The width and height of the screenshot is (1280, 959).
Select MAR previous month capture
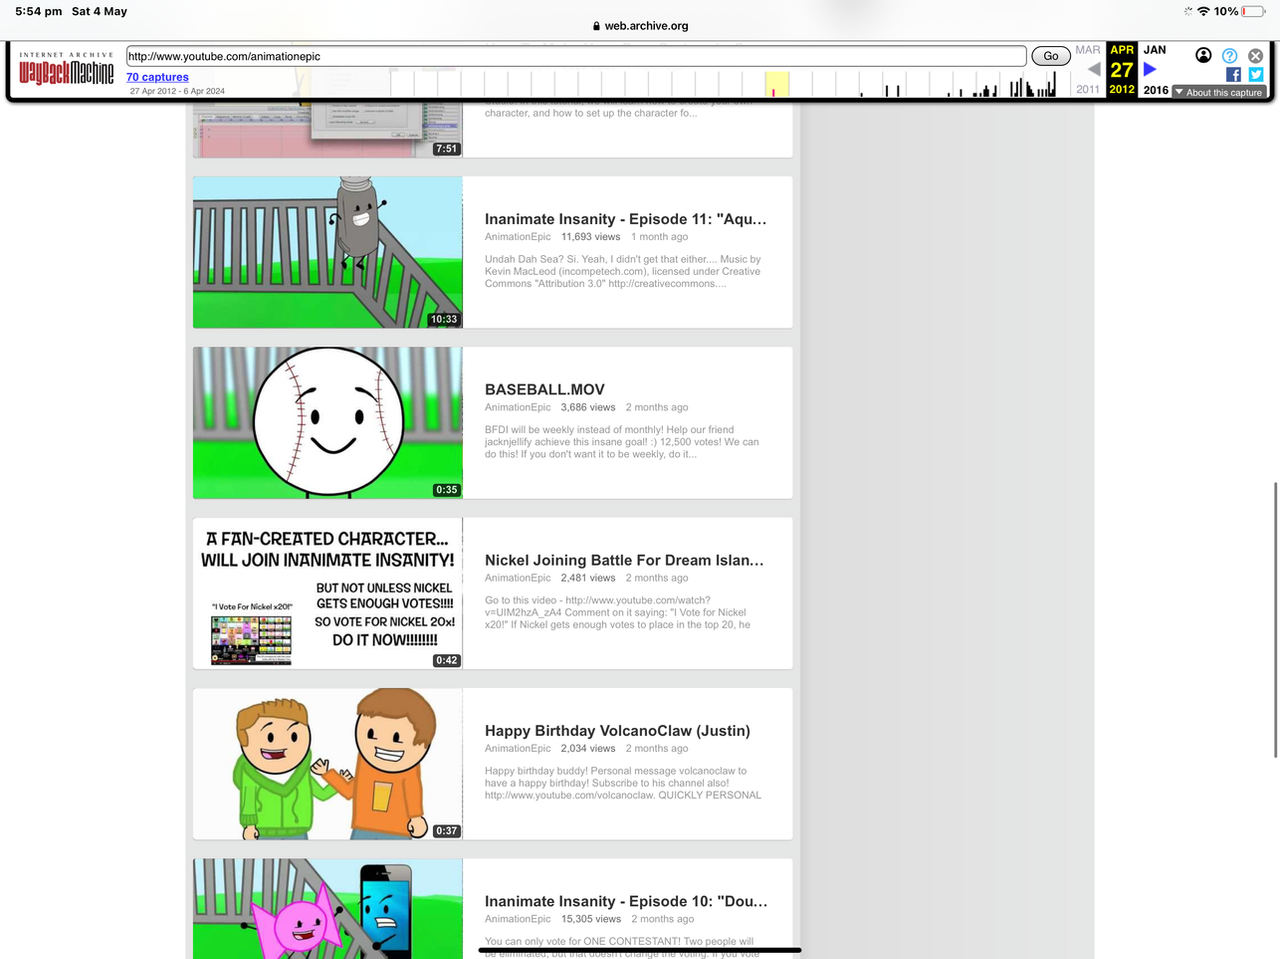click(1088, 50)
